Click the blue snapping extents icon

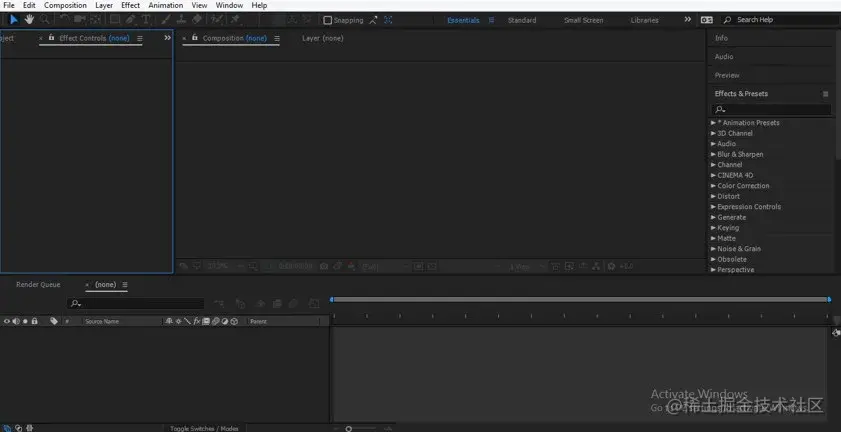[x=388, y=20]
